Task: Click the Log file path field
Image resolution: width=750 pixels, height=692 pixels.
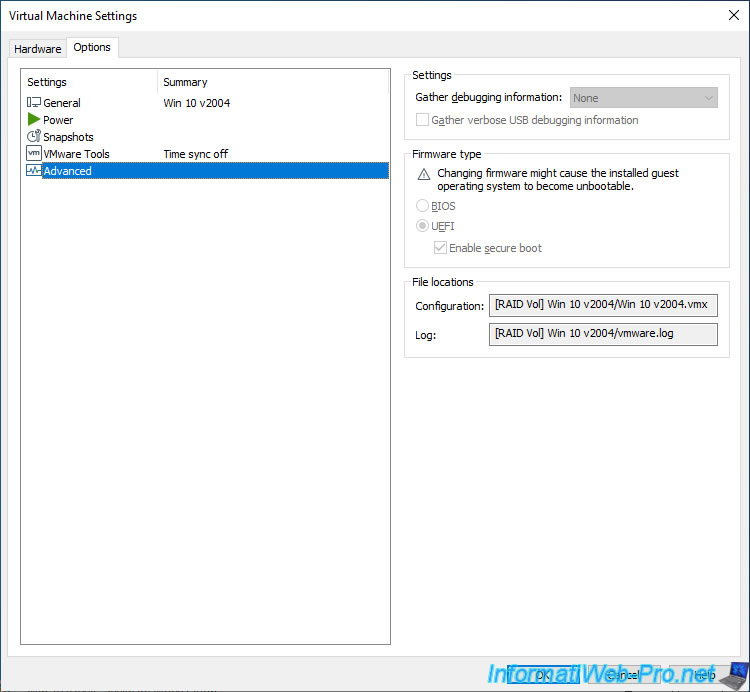Action: 603,334
